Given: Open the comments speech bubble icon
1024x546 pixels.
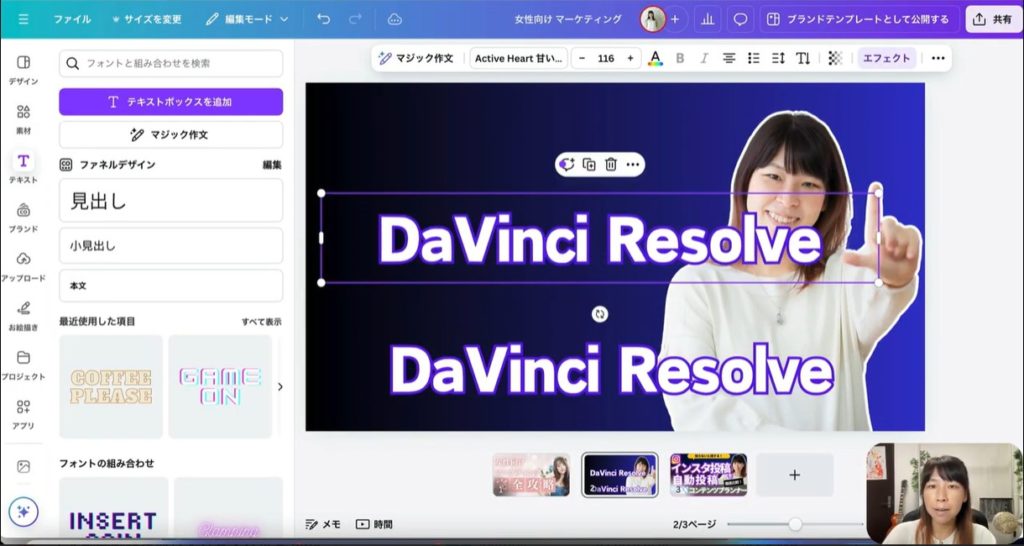Looking at the screenshot, I should (x=740, y=19).
